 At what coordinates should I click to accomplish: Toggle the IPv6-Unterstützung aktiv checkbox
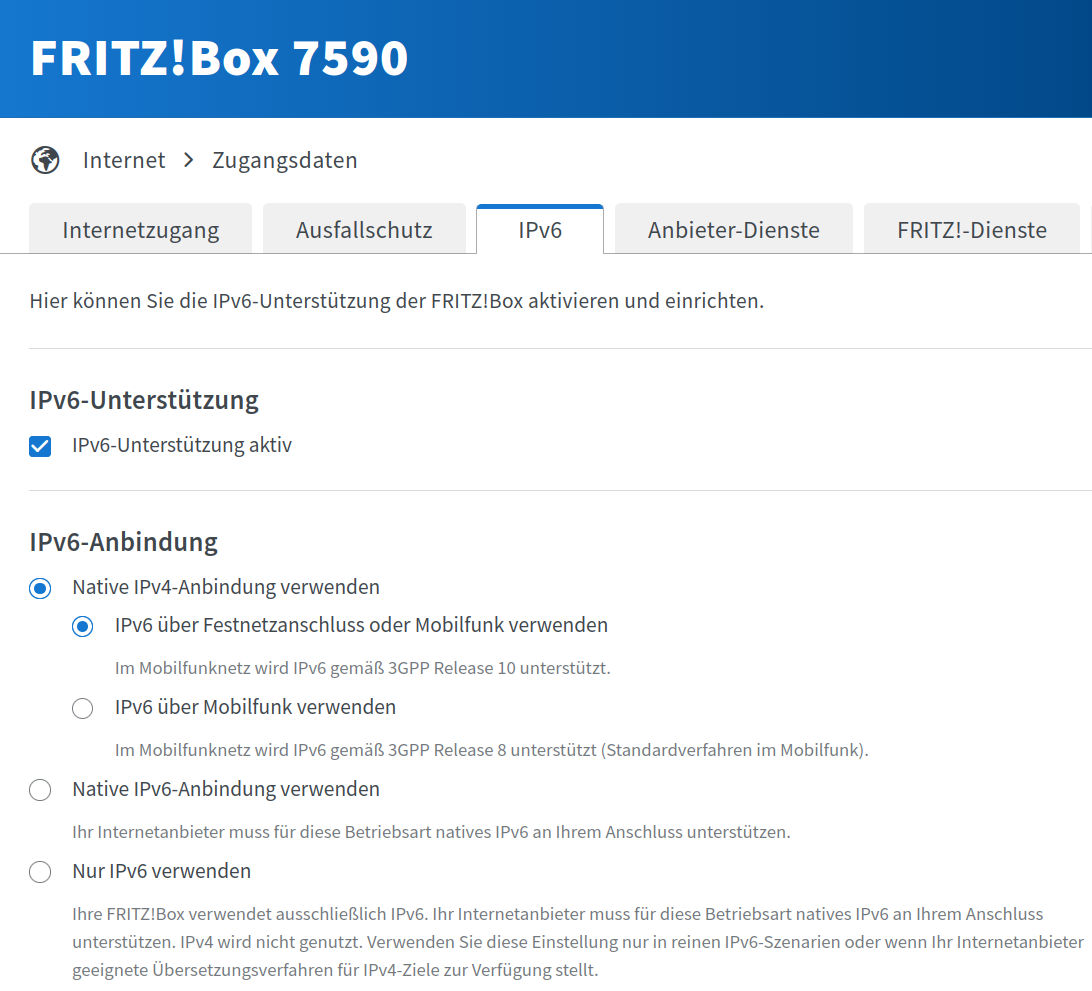tap(40, 446)
